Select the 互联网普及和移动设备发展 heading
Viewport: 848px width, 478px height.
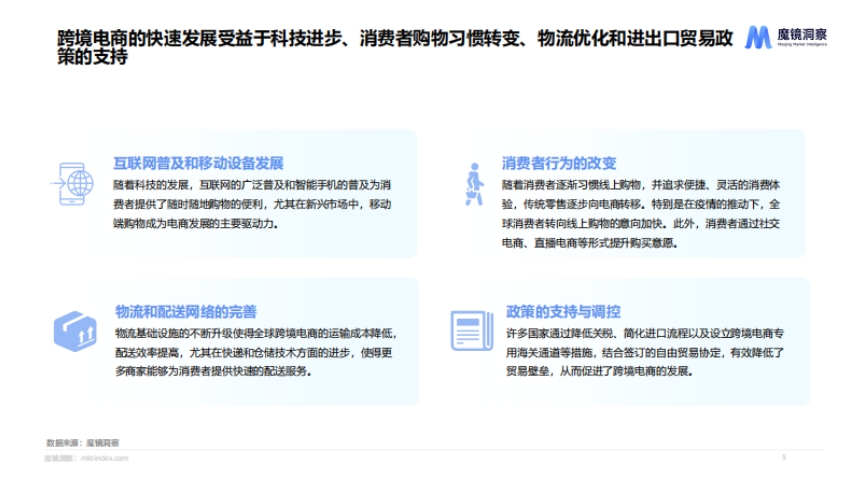199,163
